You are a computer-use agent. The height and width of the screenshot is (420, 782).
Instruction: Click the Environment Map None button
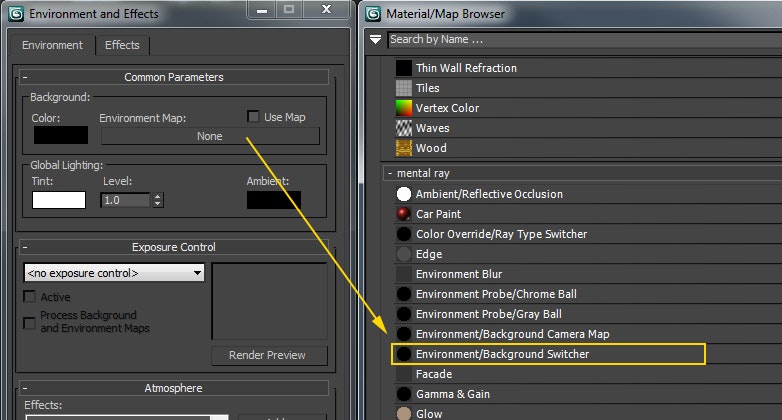coord(209,136)
